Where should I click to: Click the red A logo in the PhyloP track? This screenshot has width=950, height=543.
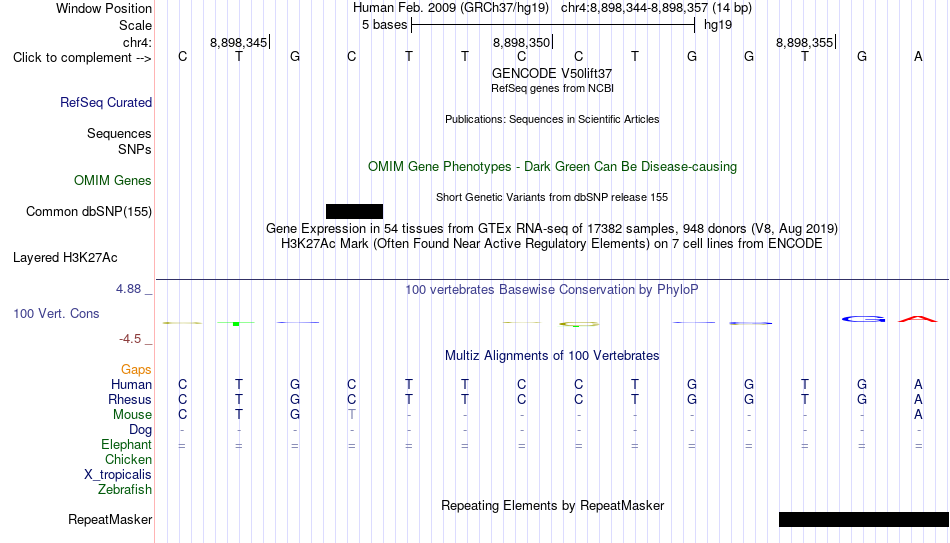[x=918, y=319]
